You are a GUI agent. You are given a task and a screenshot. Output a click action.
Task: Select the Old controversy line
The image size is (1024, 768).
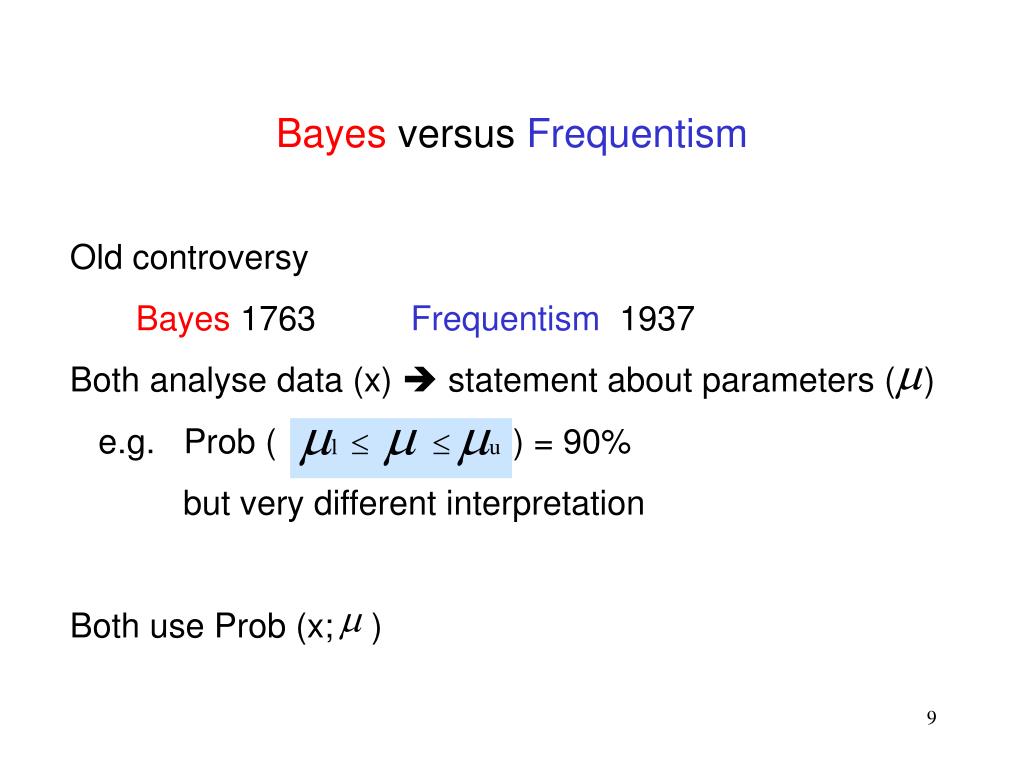[x=189, y=259]
